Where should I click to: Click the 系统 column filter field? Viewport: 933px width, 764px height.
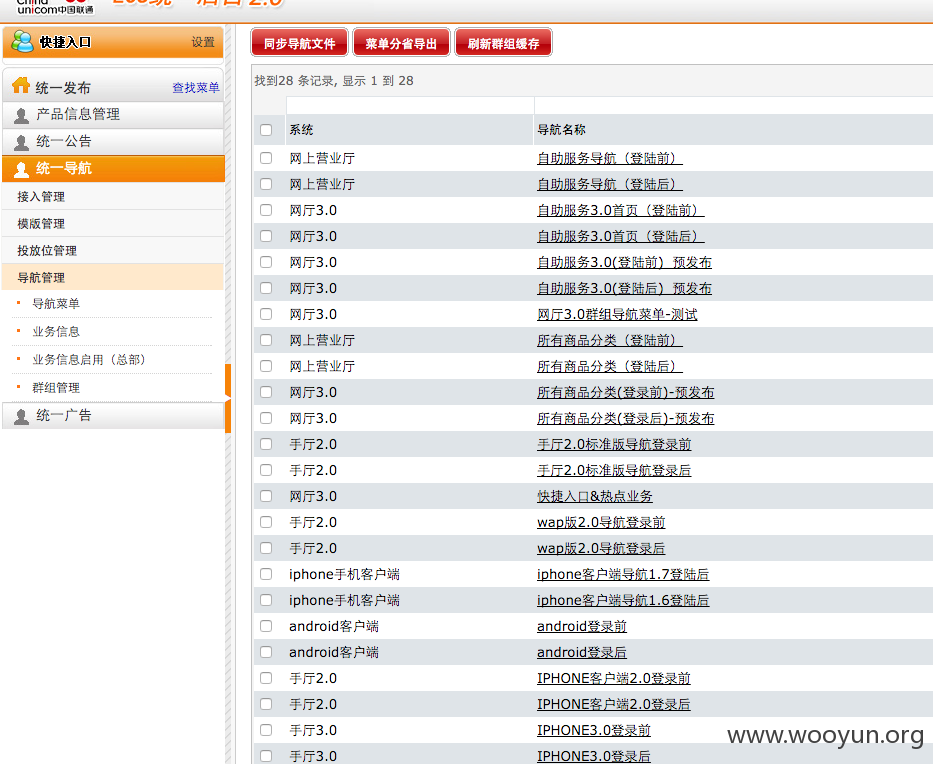click(410, 105)
